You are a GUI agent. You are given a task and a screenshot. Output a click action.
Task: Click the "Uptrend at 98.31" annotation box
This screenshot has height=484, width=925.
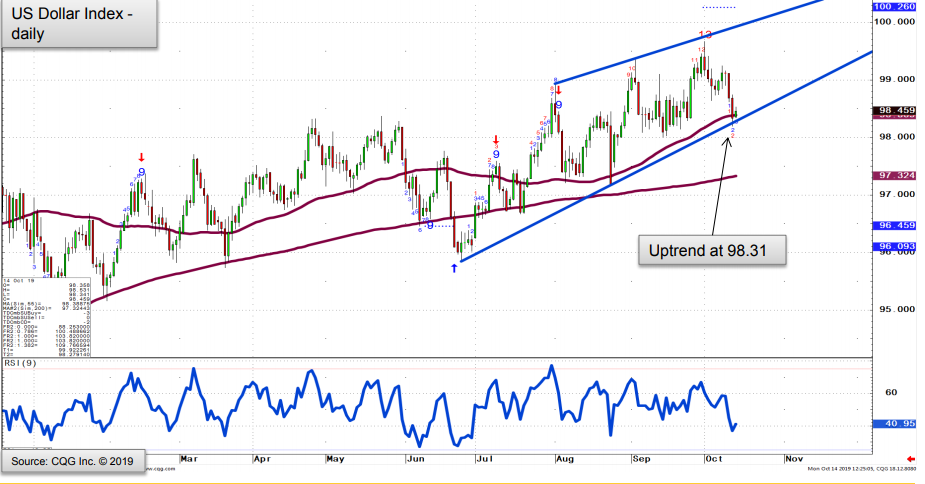pos(713,250)
